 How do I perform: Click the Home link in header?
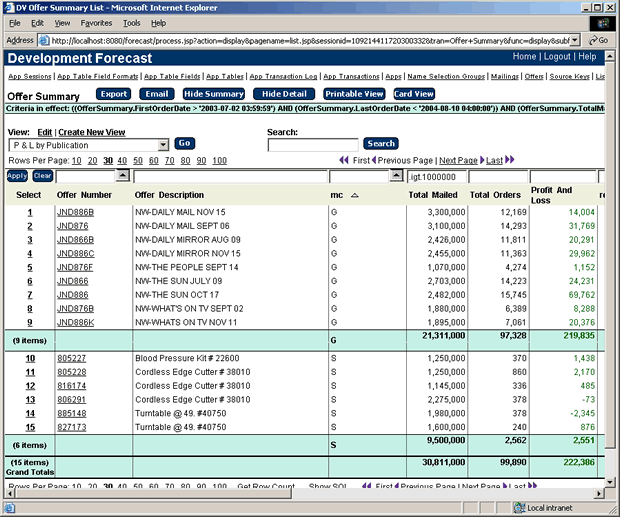point(524,57)
